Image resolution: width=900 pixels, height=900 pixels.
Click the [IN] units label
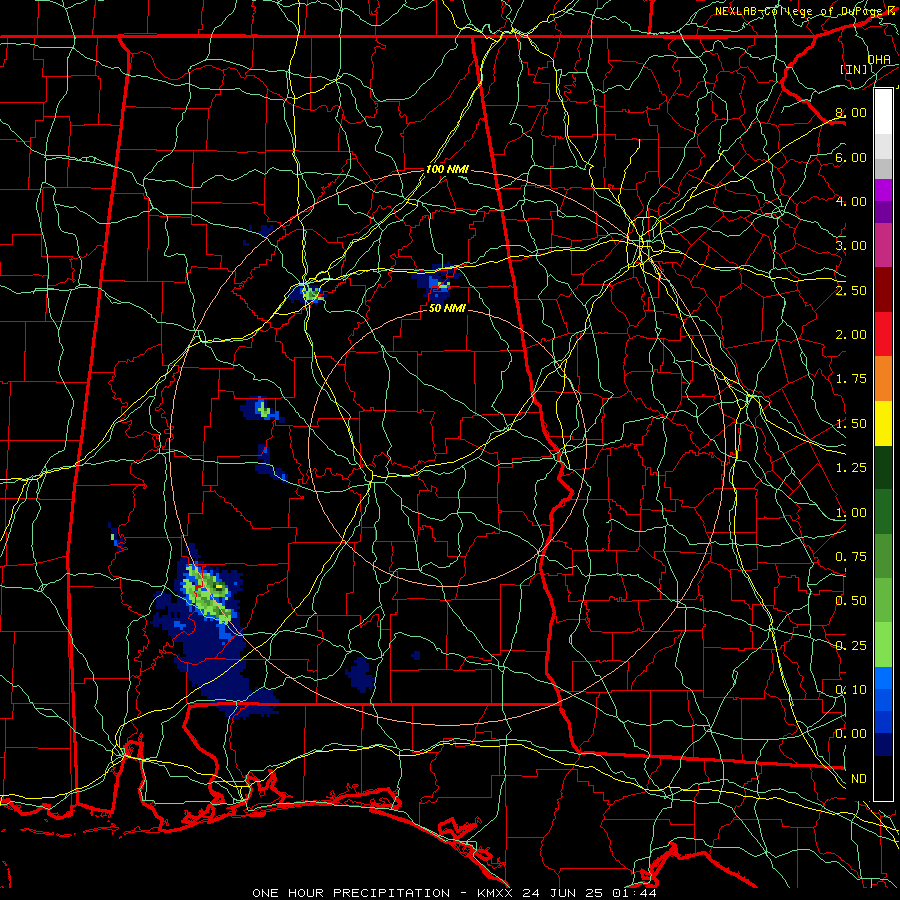coord(854,69)
